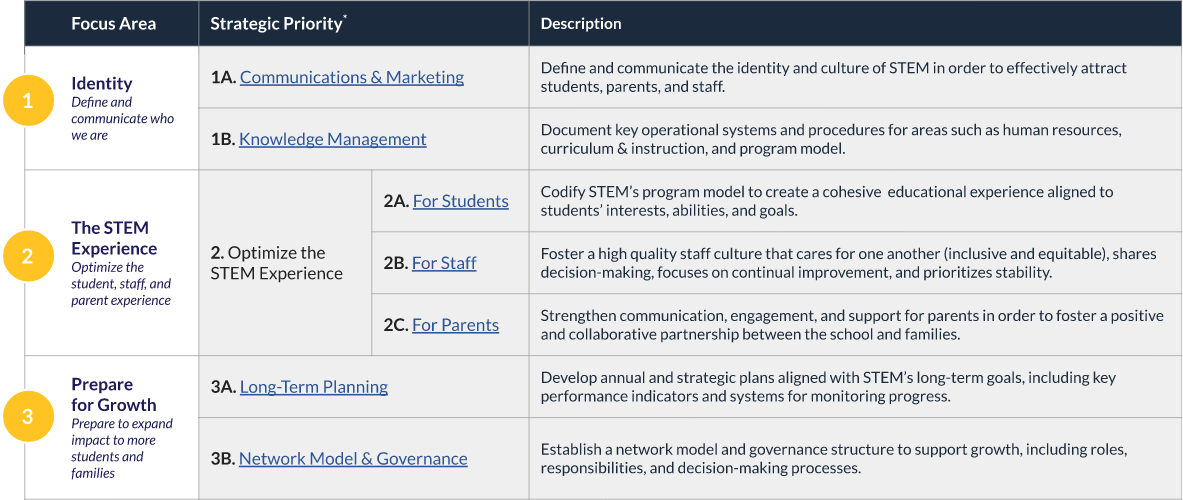The width and height of the screenshot is (1183, 500).
Task: Open the Network Model & Governance link
Action: (x=353, y=458)
